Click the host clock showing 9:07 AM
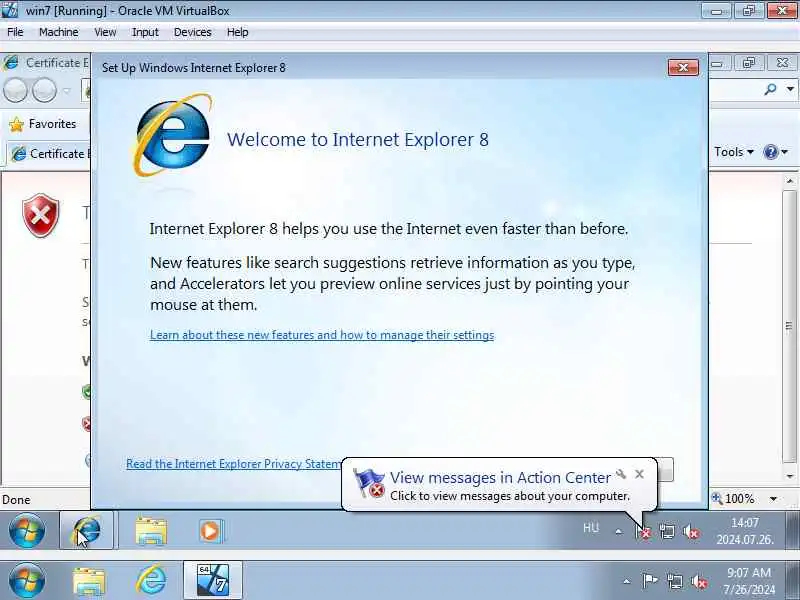 [x=748, y=581]
